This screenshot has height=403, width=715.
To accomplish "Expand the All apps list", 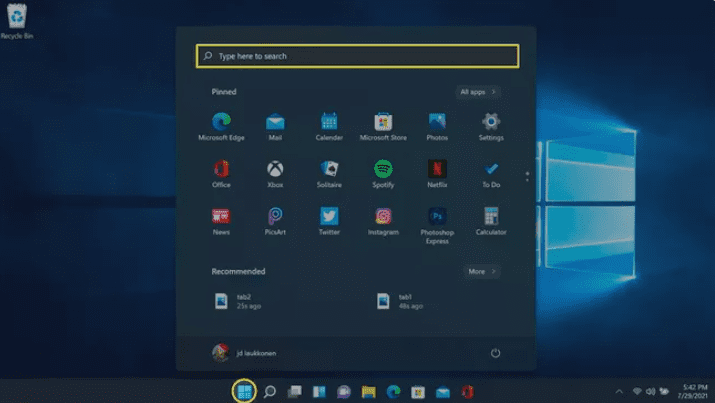I will tap(478, 92).
